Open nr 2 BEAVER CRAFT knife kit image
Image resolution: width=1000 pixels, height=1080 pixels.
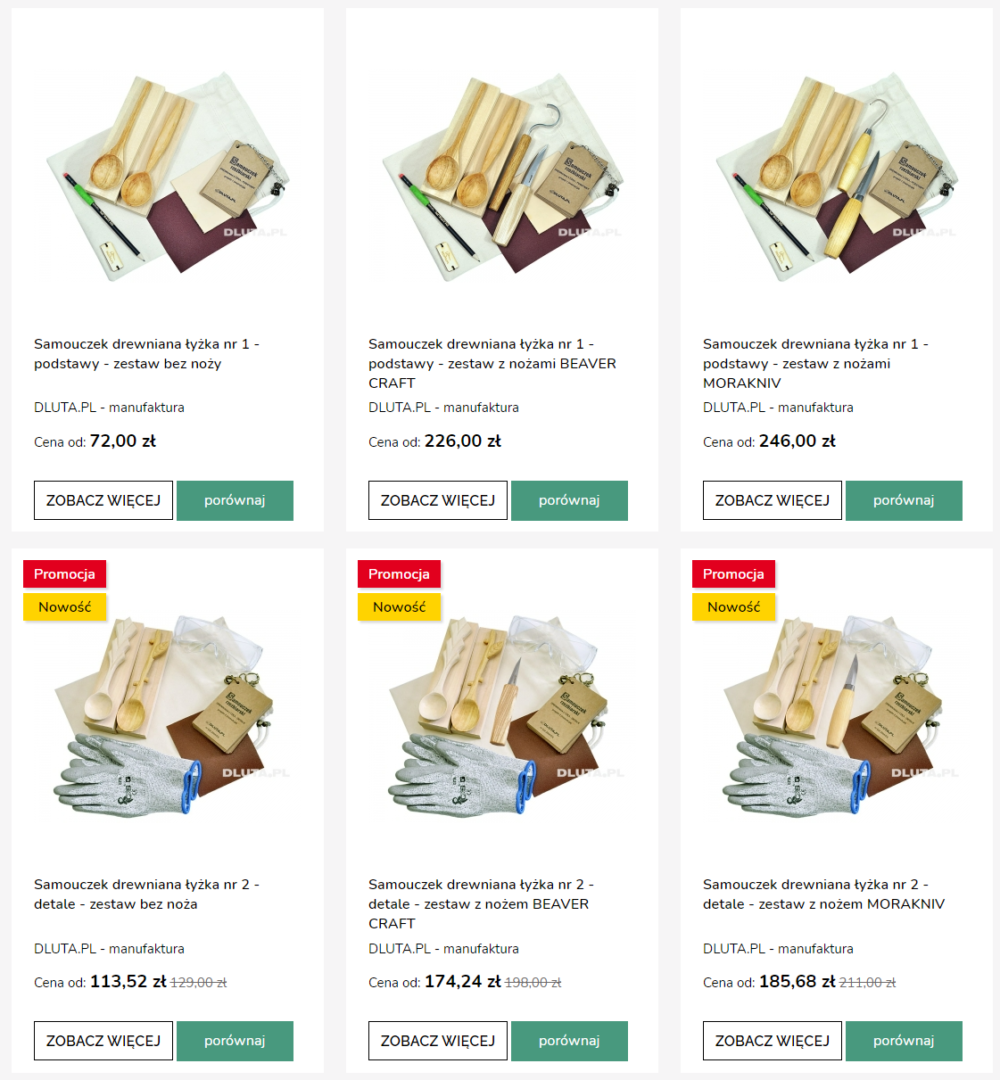coord(502,716)
